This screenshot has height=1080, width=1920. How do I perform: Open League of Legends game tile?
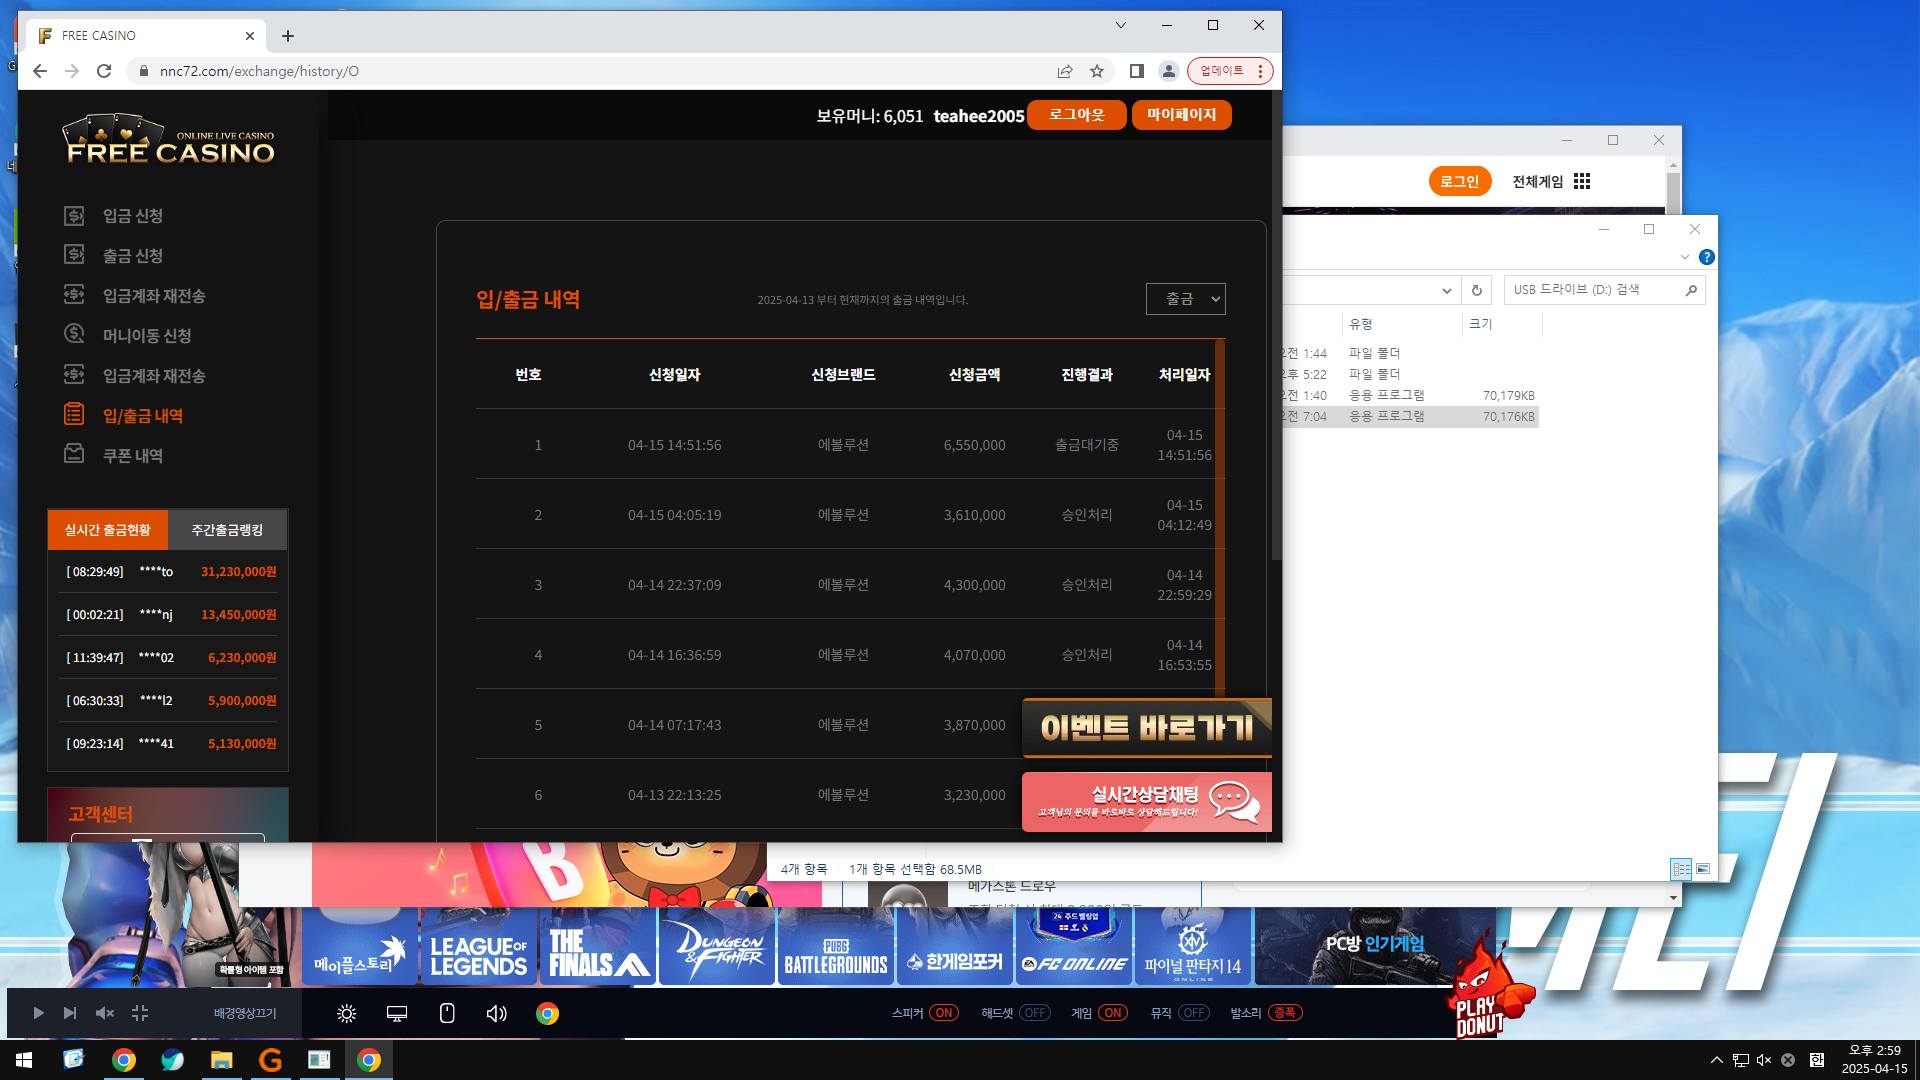[479, 946]
